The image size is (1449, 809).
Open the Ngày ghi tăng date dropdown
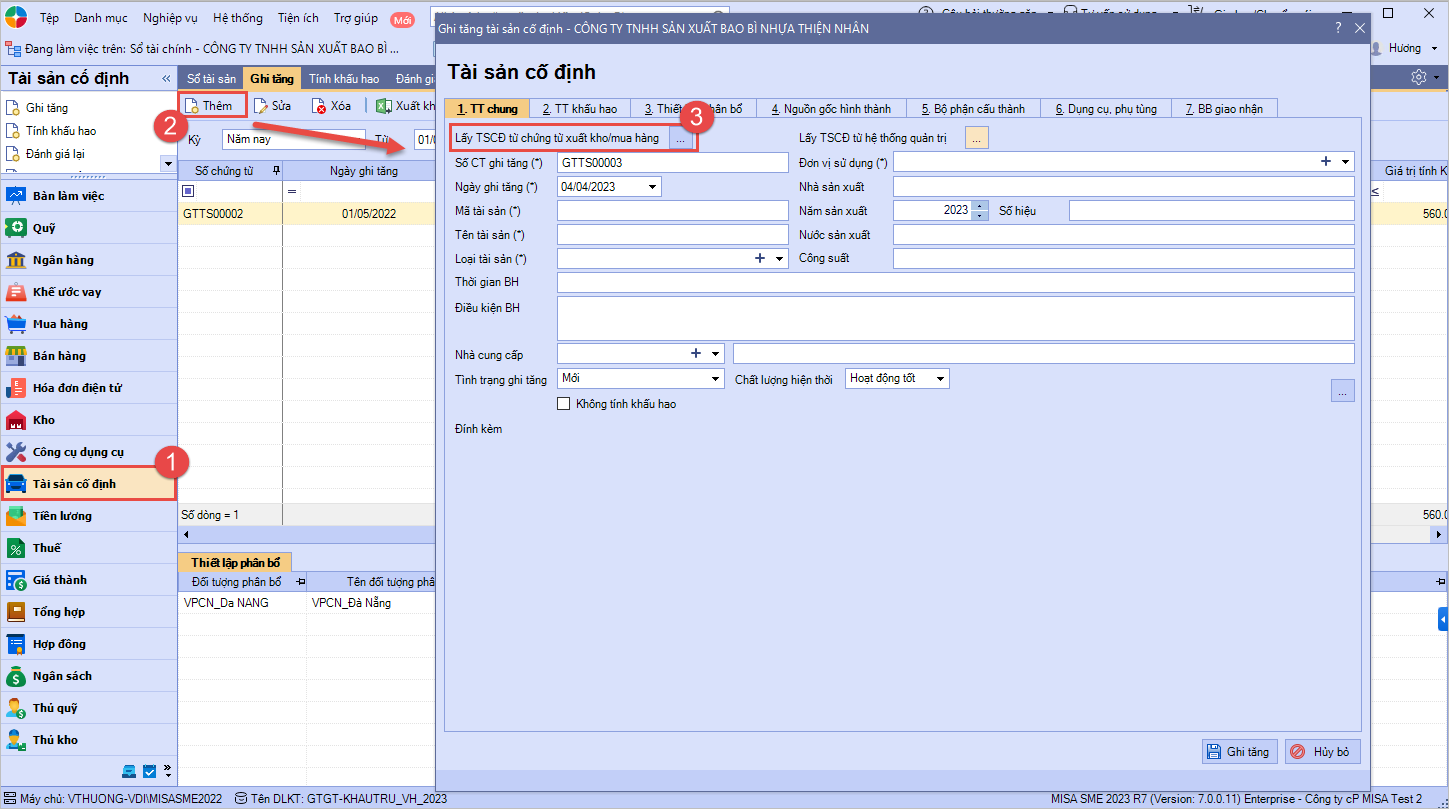pos(653,187)
